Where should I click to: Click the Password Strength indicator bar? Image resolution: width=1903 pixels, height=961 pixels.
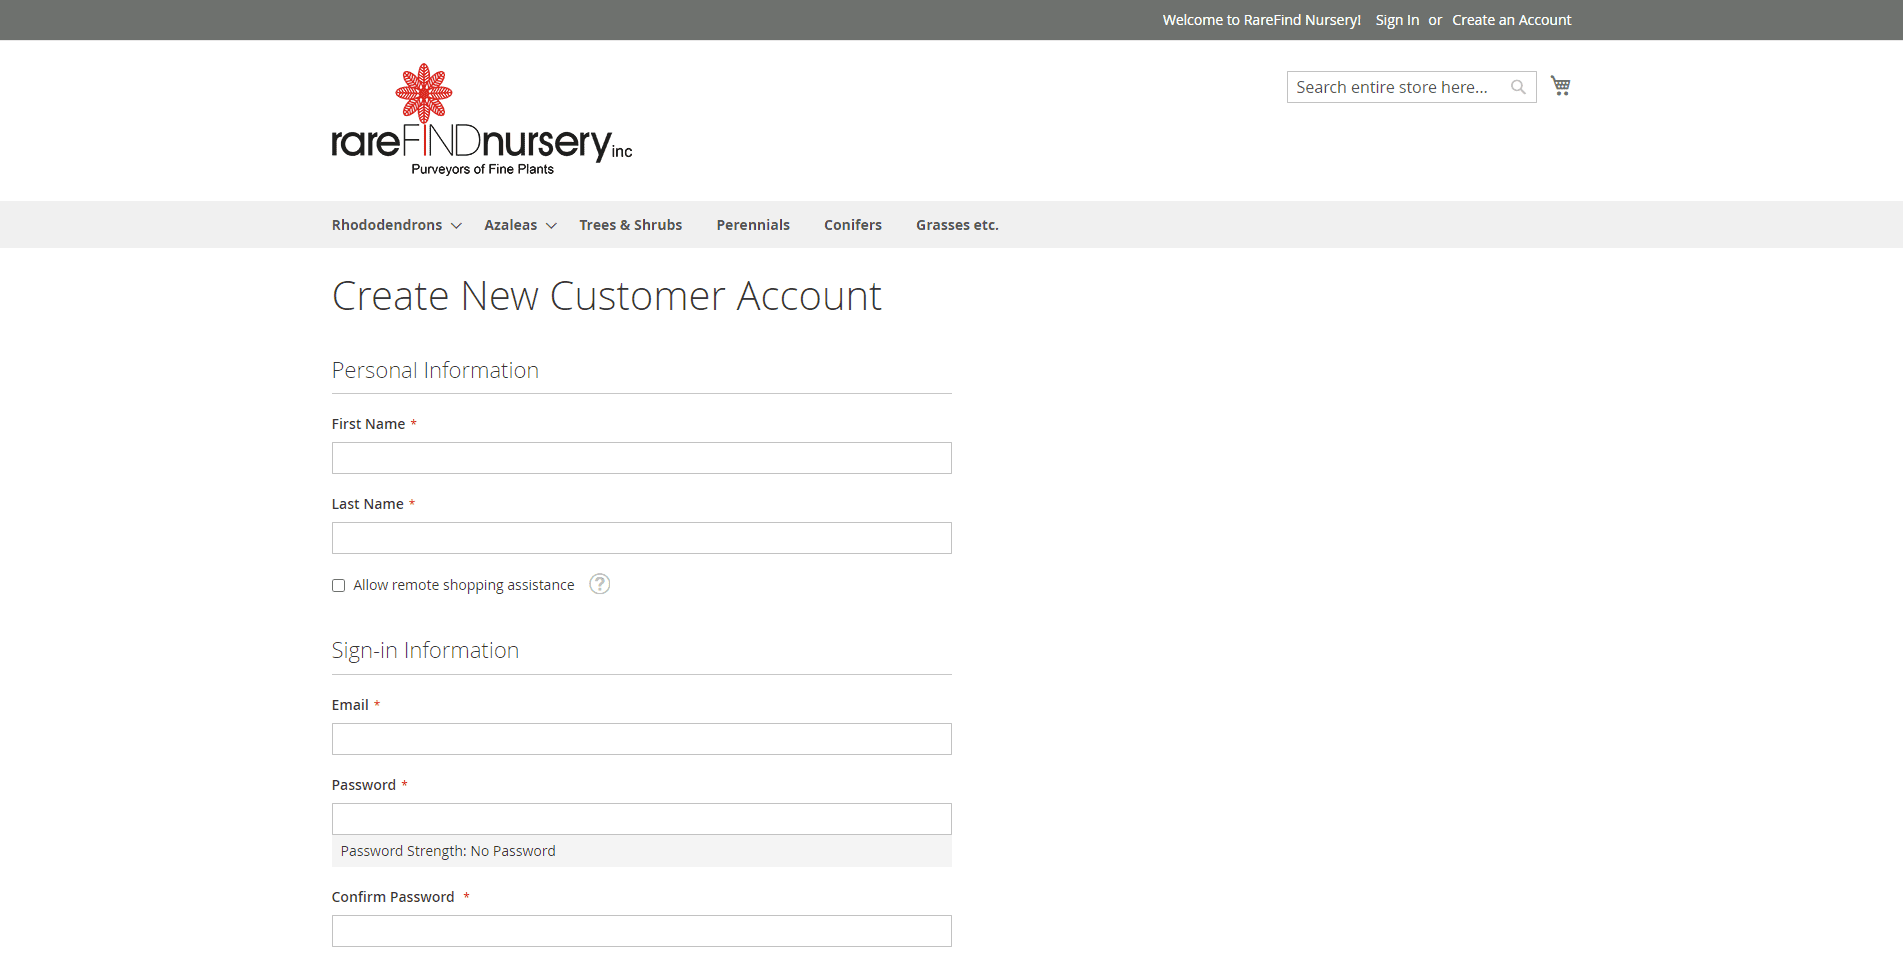click(641, 851)
